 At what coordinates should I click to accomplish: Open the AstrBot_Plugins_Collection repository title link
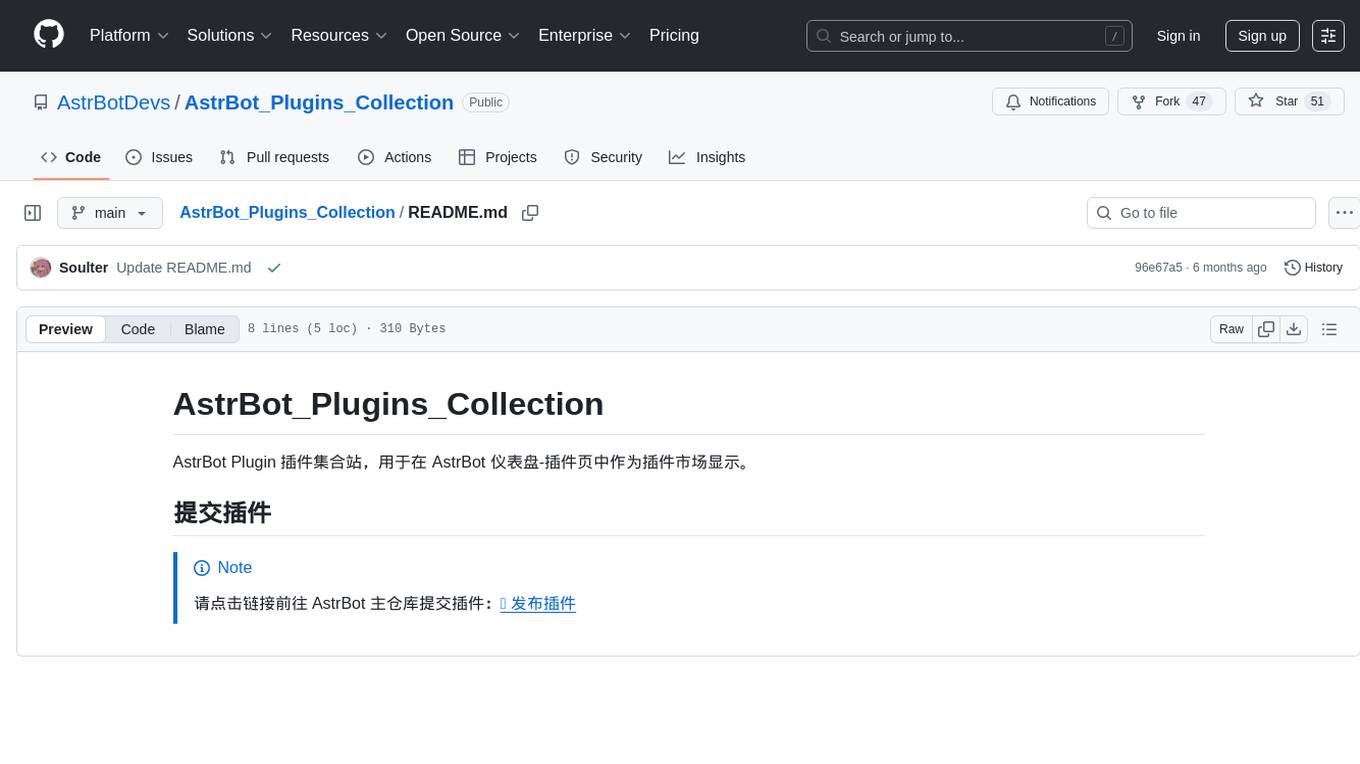point(319,103)
